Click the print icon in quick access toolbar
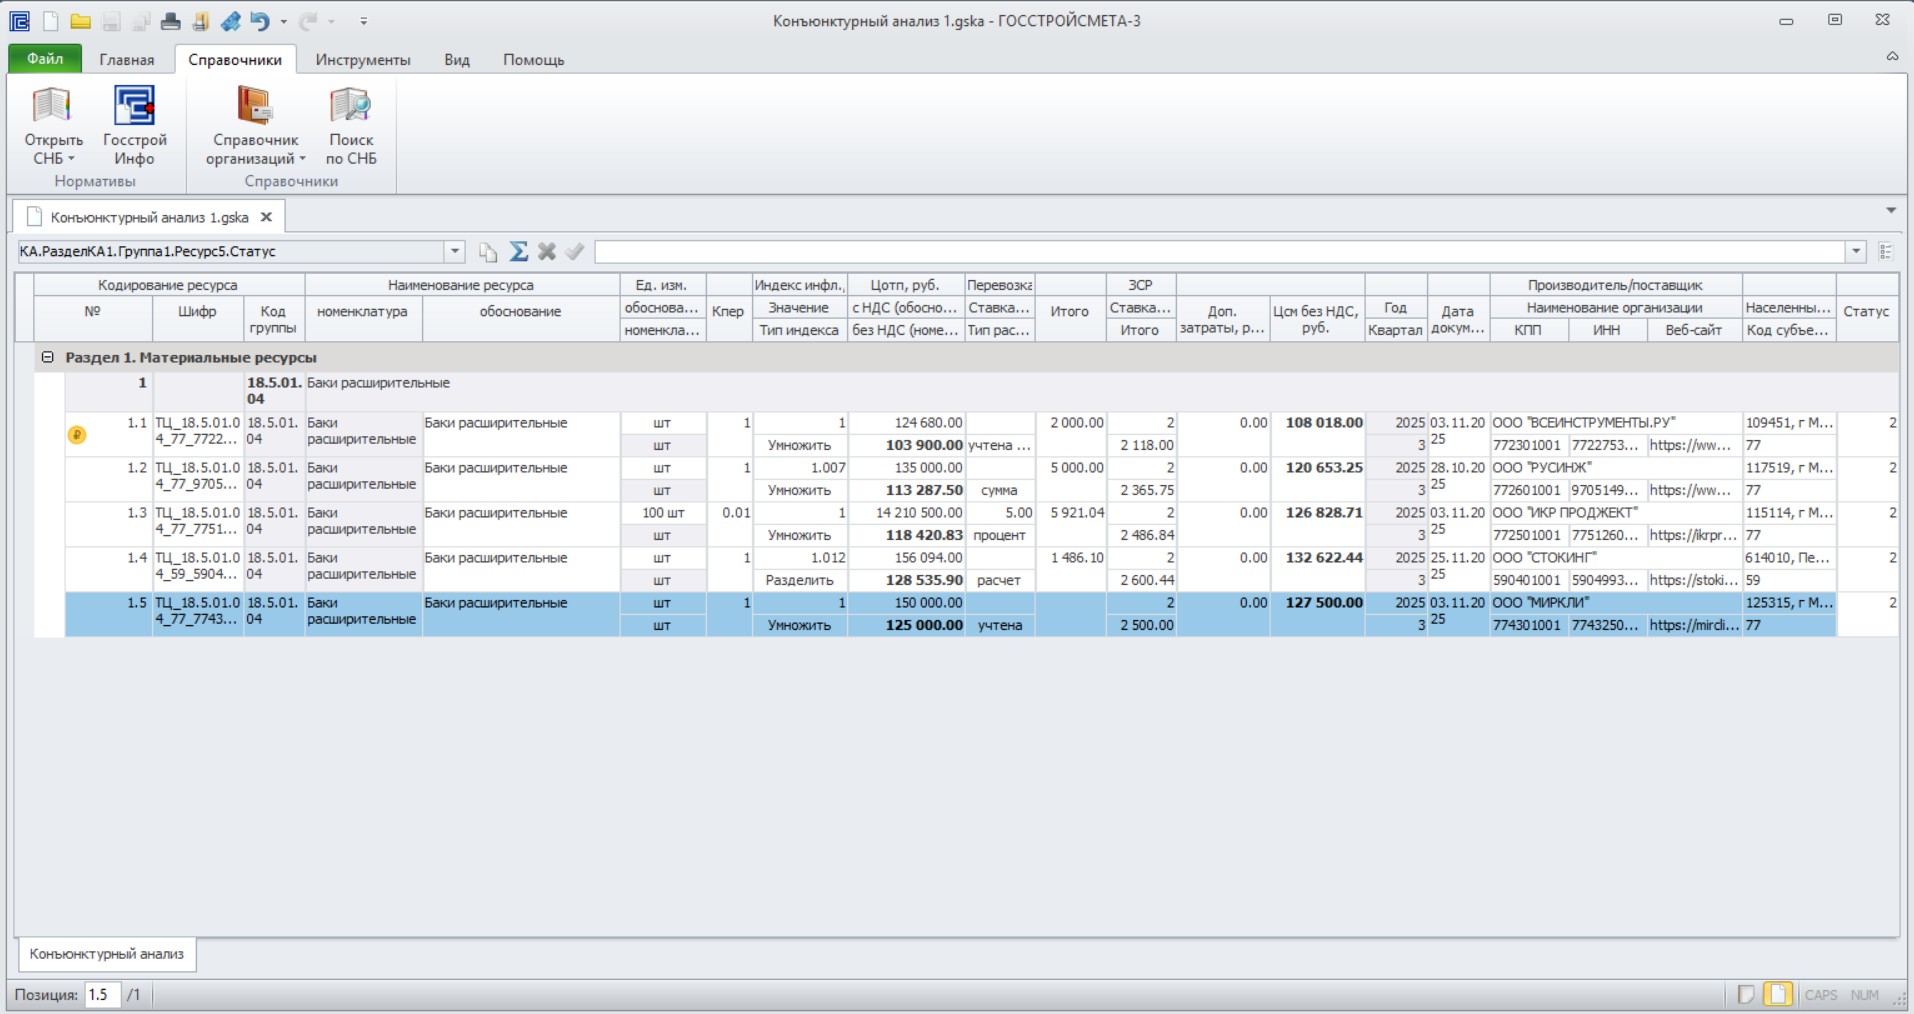 tap(171, 21)
